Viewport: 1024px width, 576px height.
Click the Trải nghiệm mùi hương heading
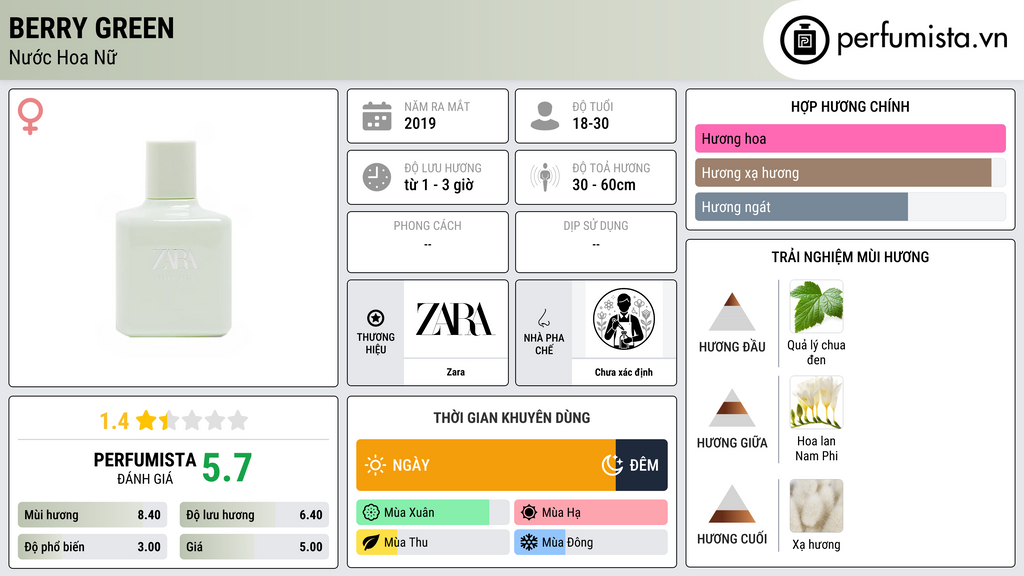850,257
